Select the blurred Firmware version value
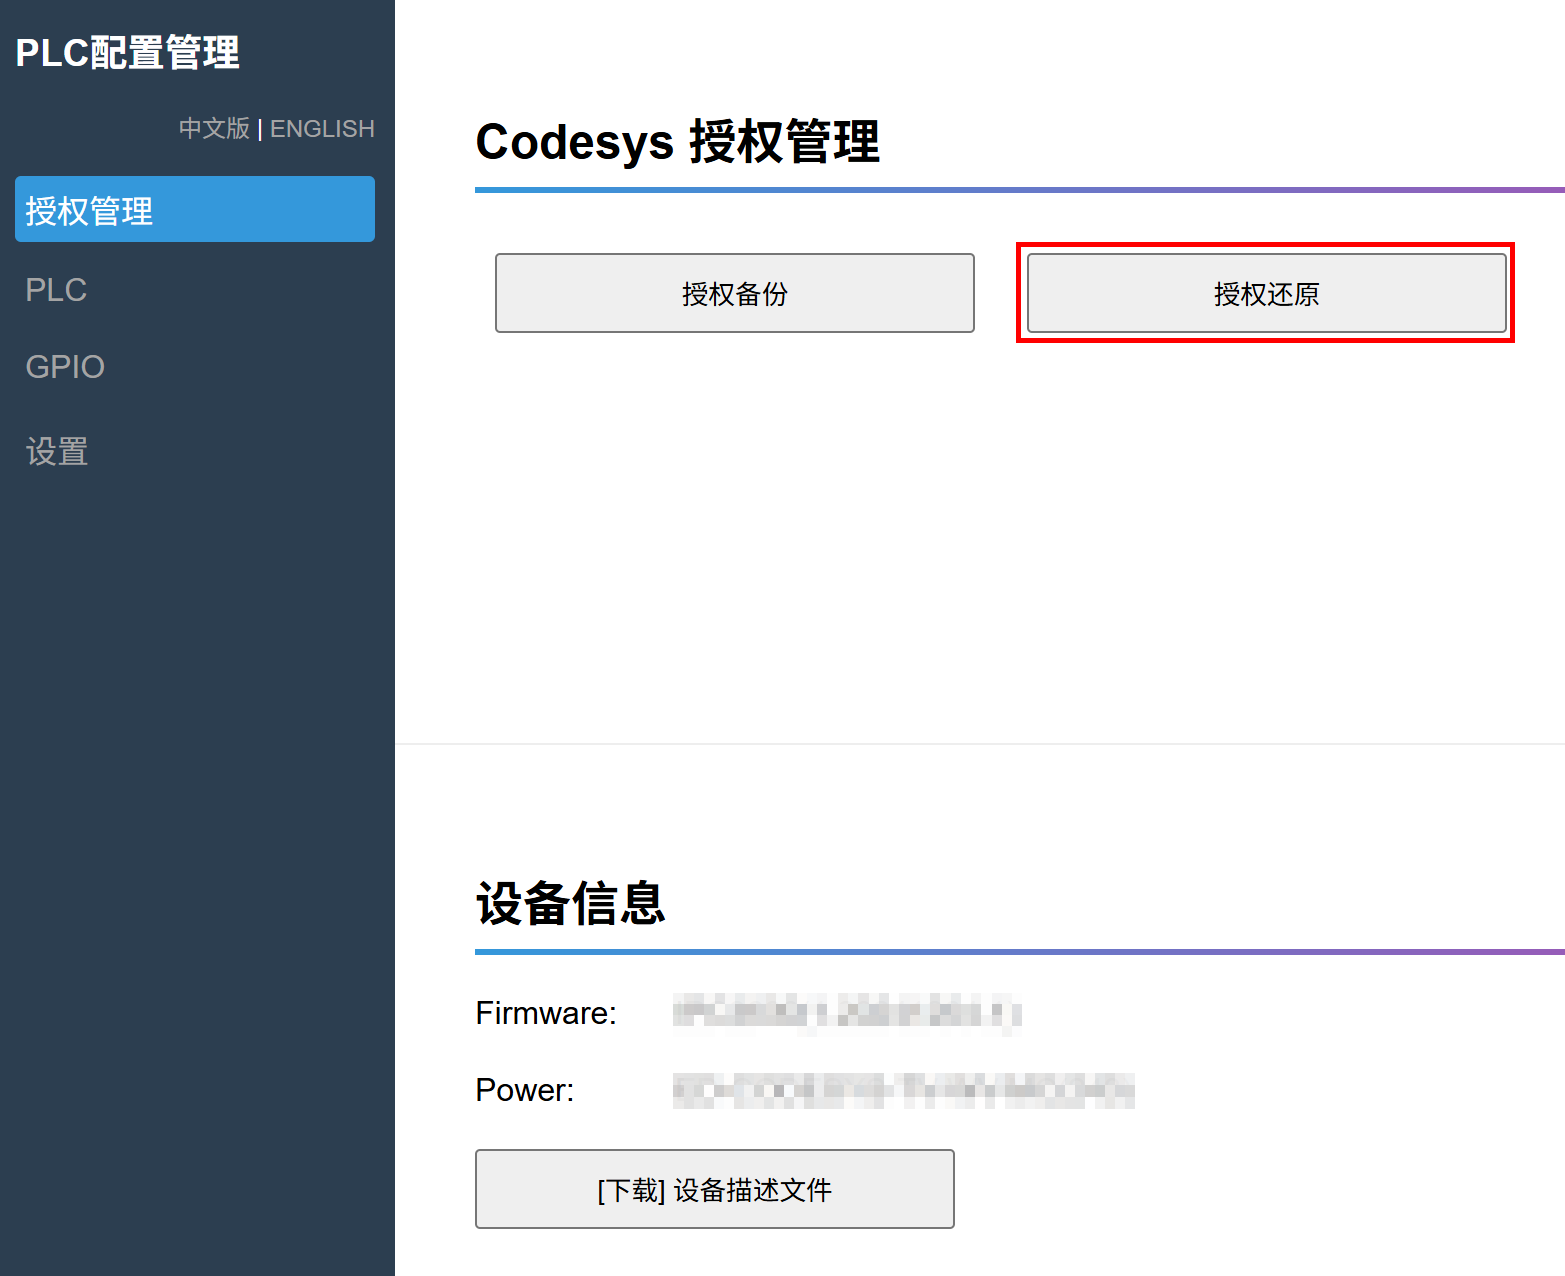The height and width of the screenshot is (1276, 1565). (846, 1013)
